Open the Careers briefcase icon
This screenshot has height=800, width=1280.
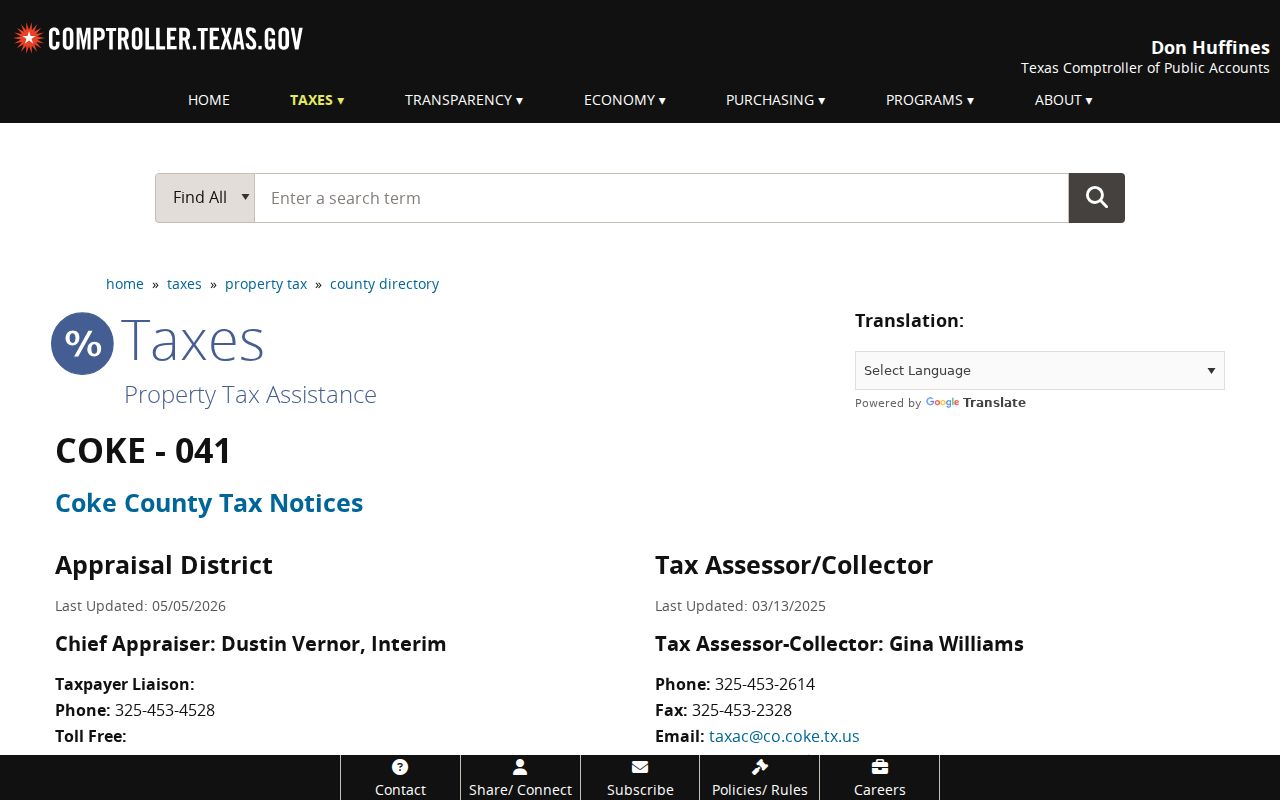tap(880, 767)
